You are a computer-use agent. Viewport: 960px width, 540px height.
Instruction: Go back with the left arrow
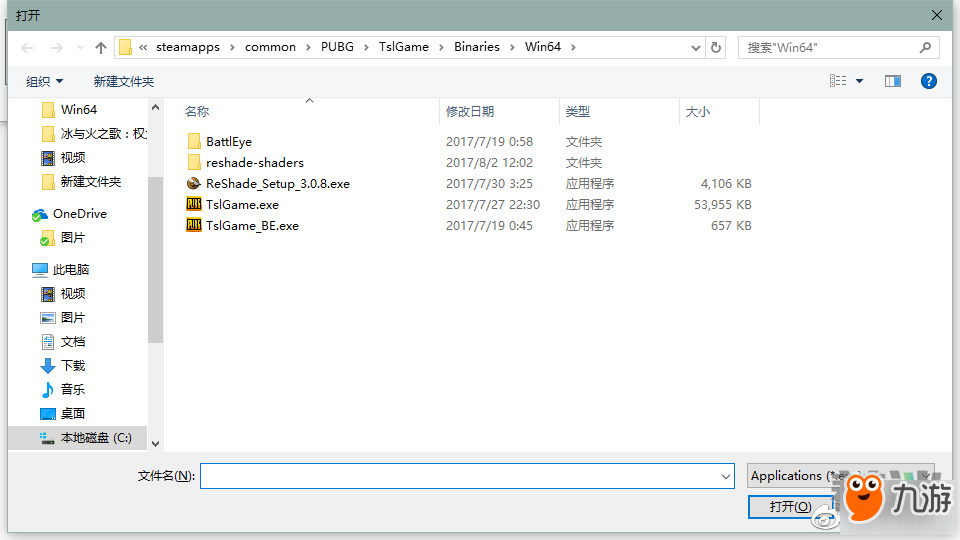(27, 48)
